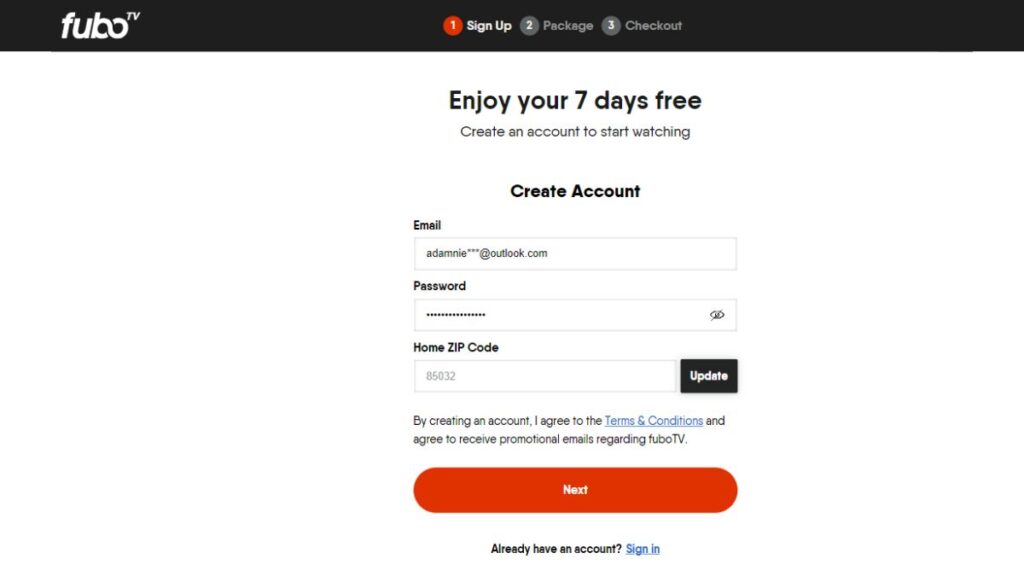
Task: Click the Create Account heading
Action: coord(575,191)
